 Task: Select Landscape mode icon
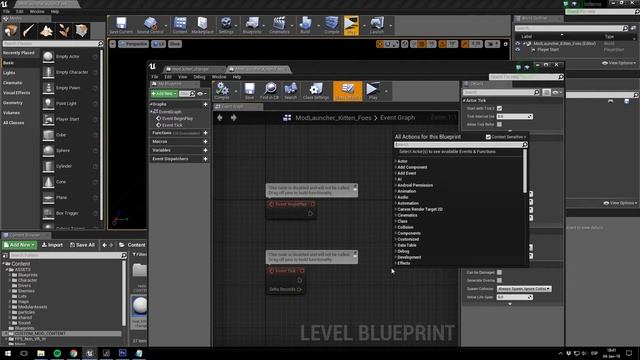click(x=46, y=30)
